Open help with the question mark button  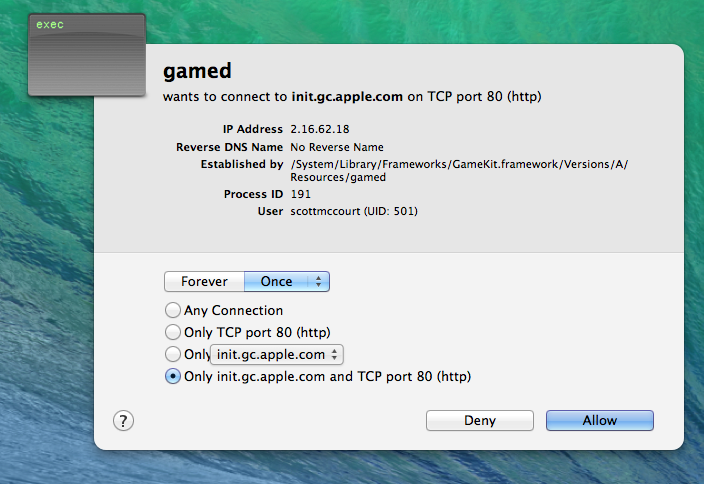click(123, 421)
